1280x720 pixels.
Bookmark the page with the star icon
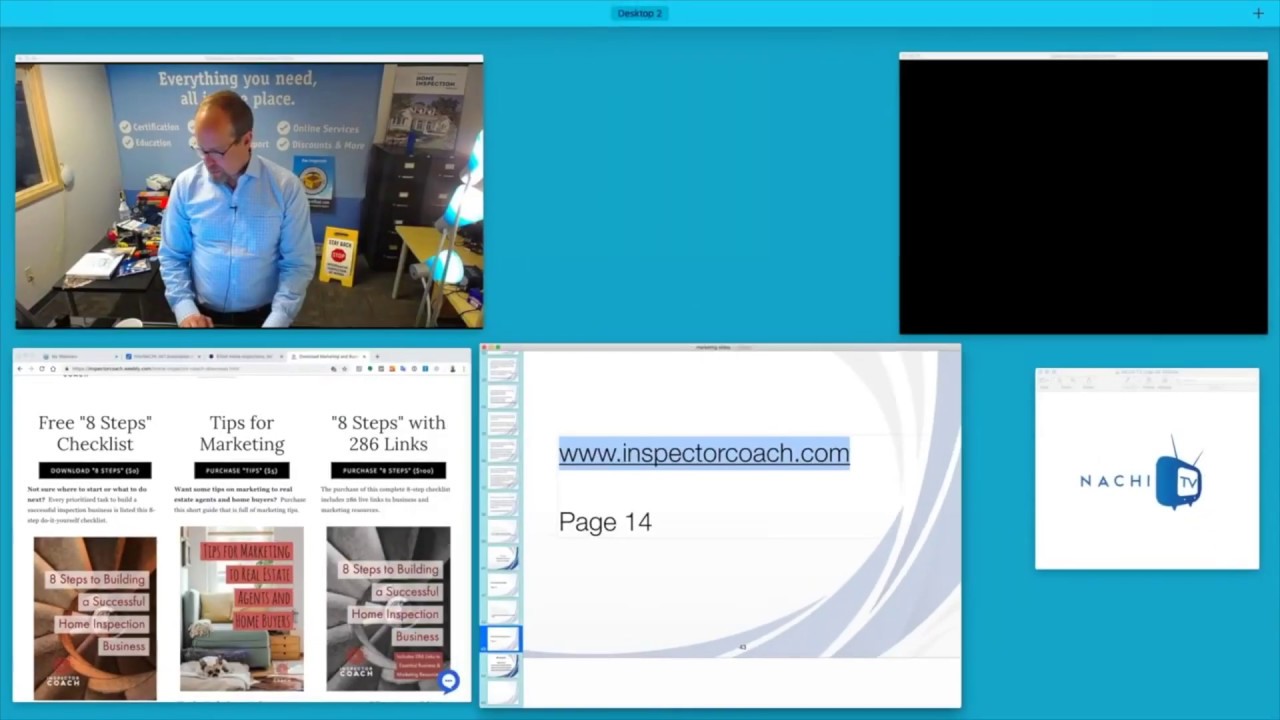click(344, 369)
